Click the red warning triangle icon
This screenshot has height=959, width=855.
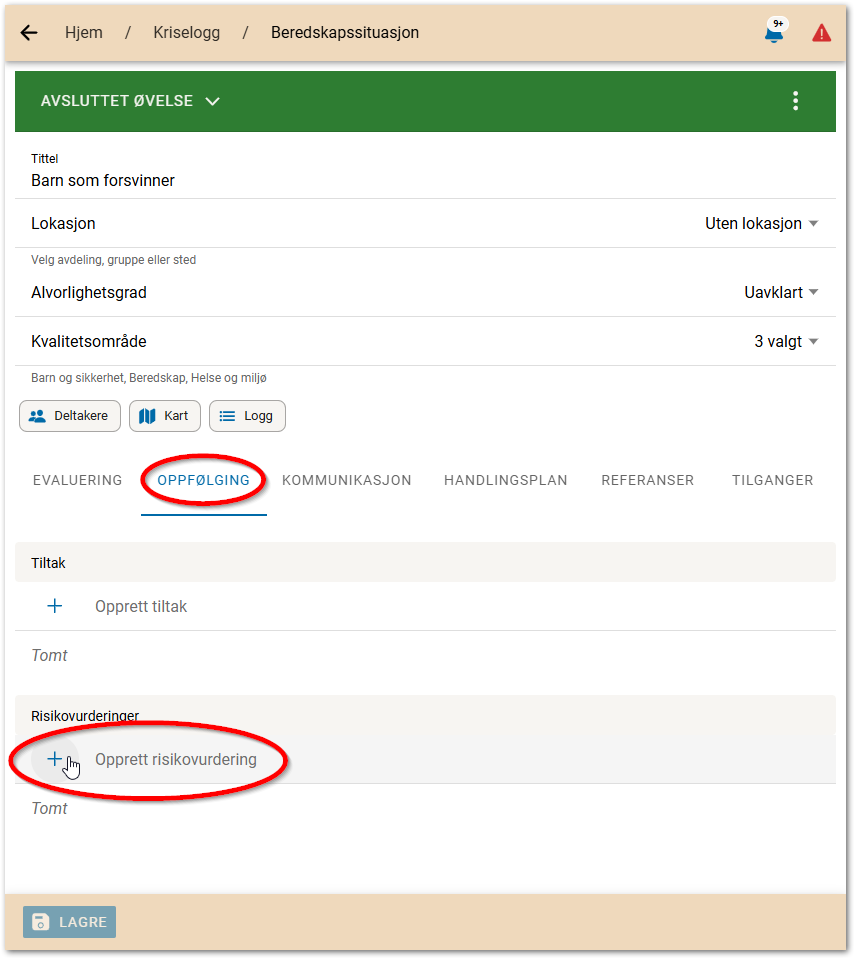tap(821, 33)
